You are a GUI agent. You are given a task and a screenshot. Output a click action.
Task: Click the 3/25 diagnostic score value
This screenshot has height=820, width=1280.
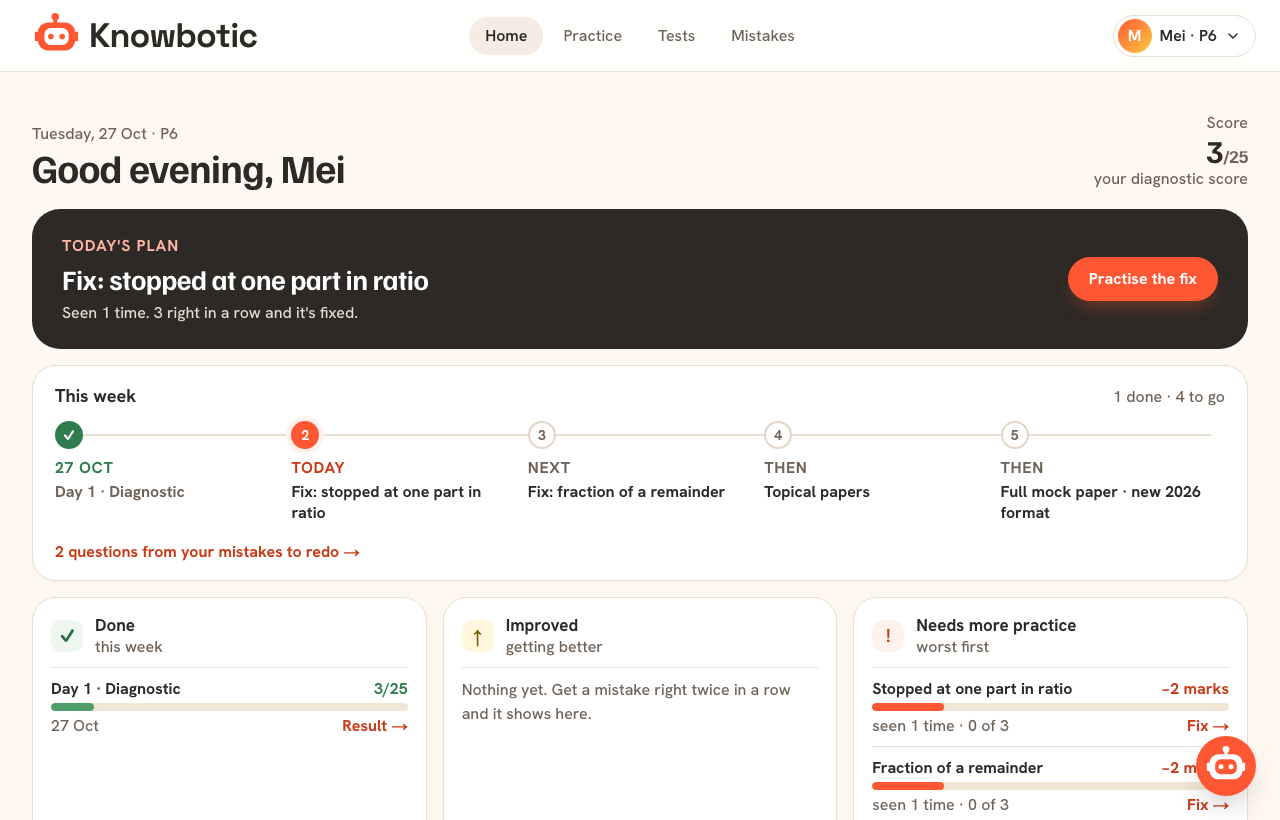pos(1227,154)
